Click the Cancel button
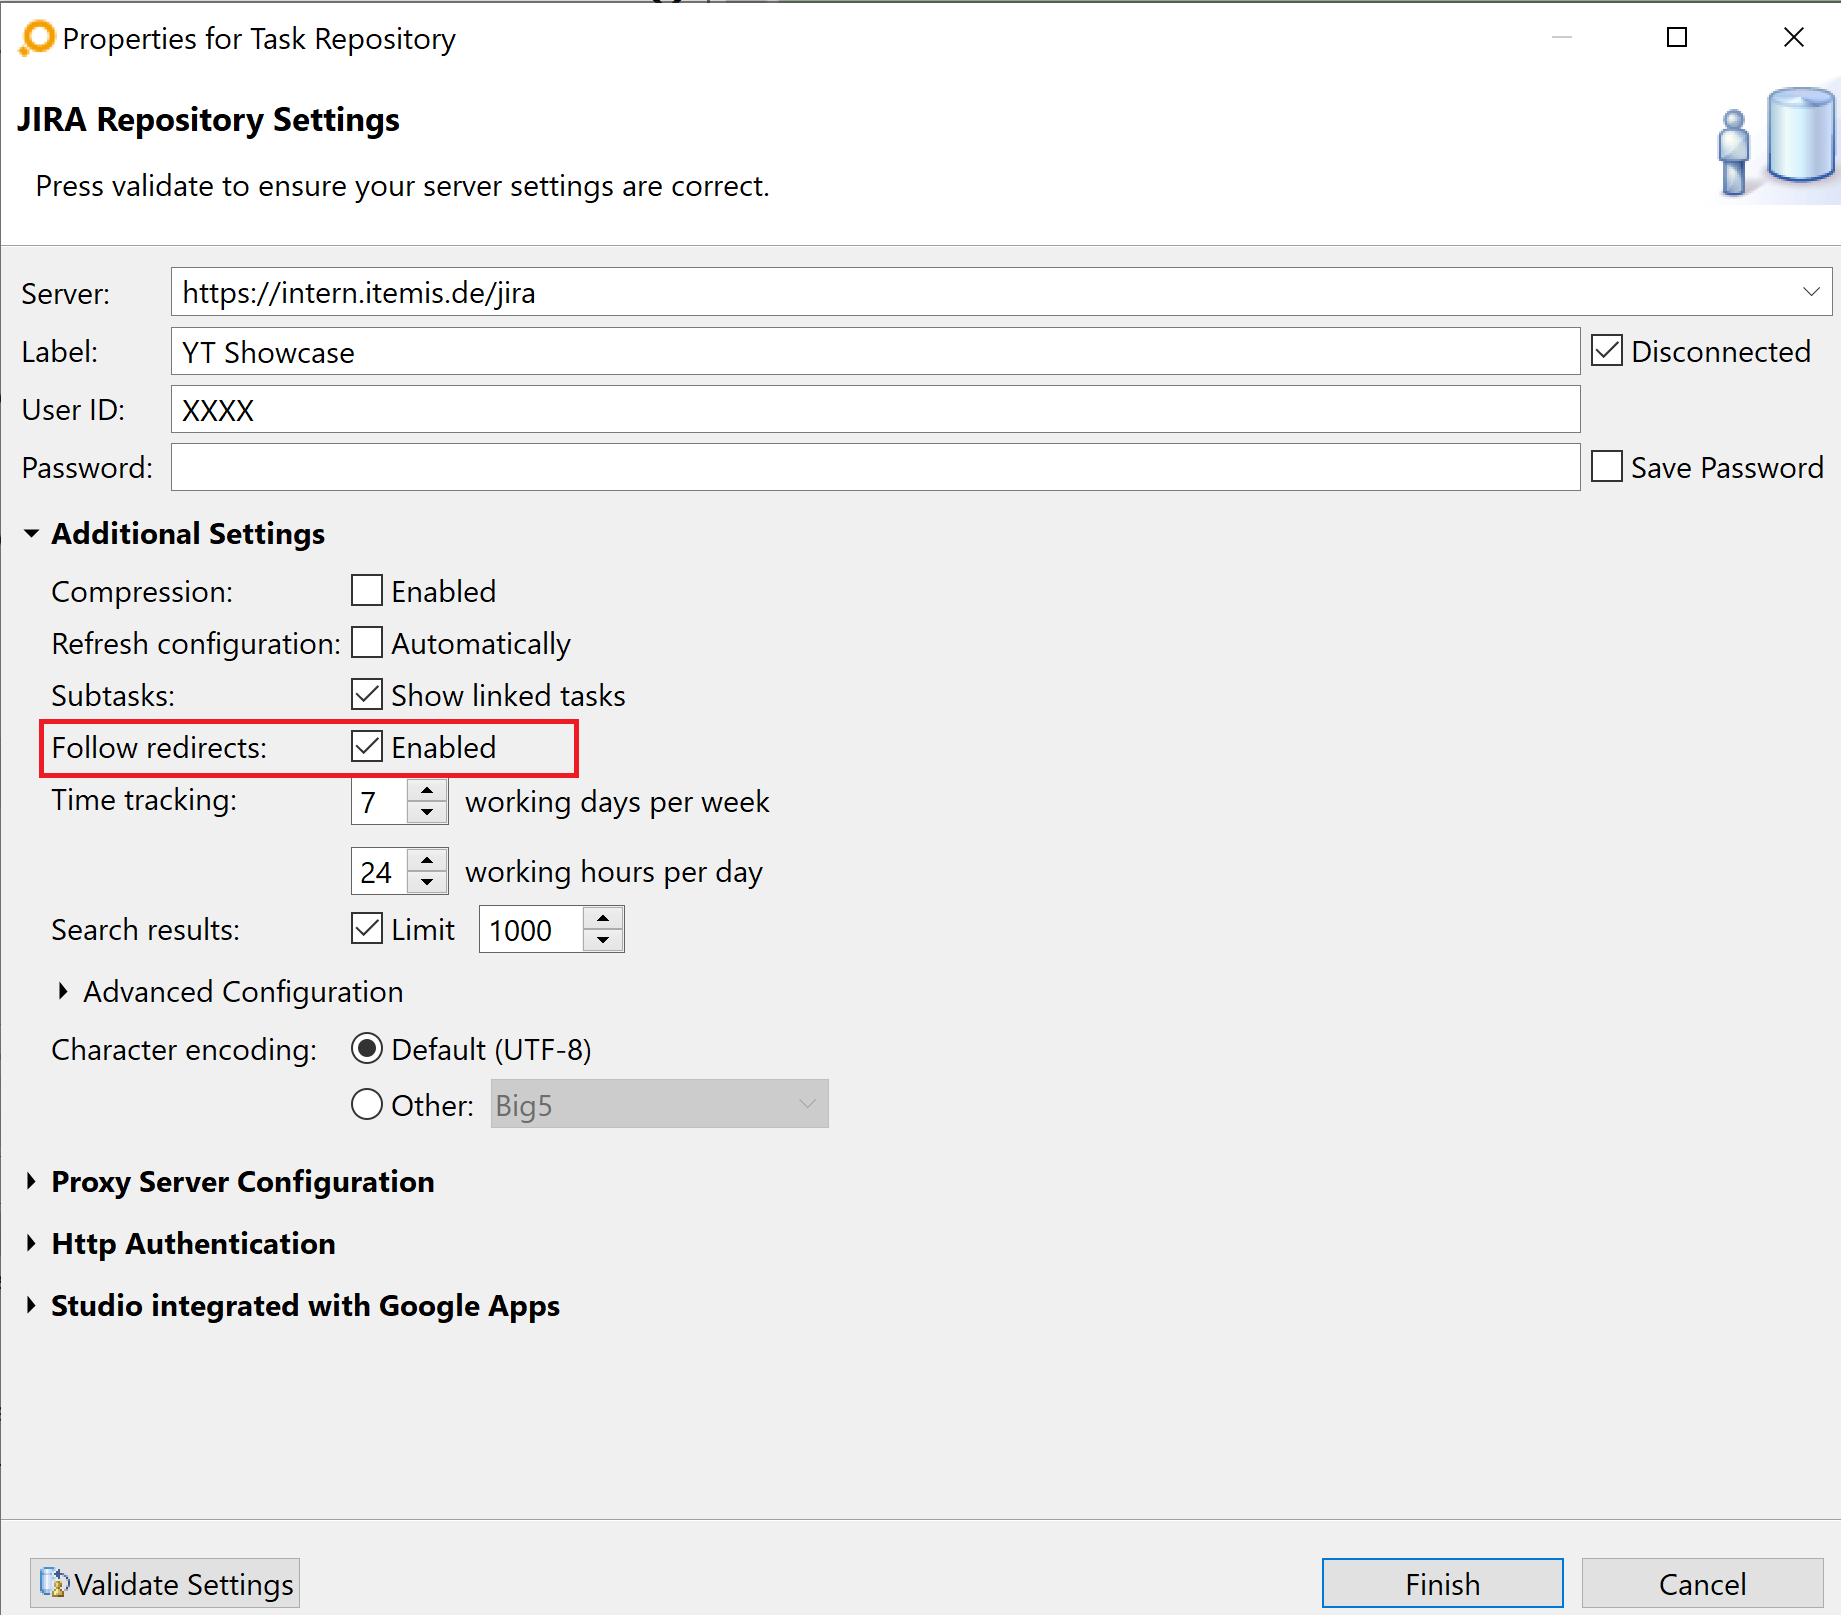The height and width of the screenshot is (1615, 1841). pyautogui.click(x=1702, y=1583)
